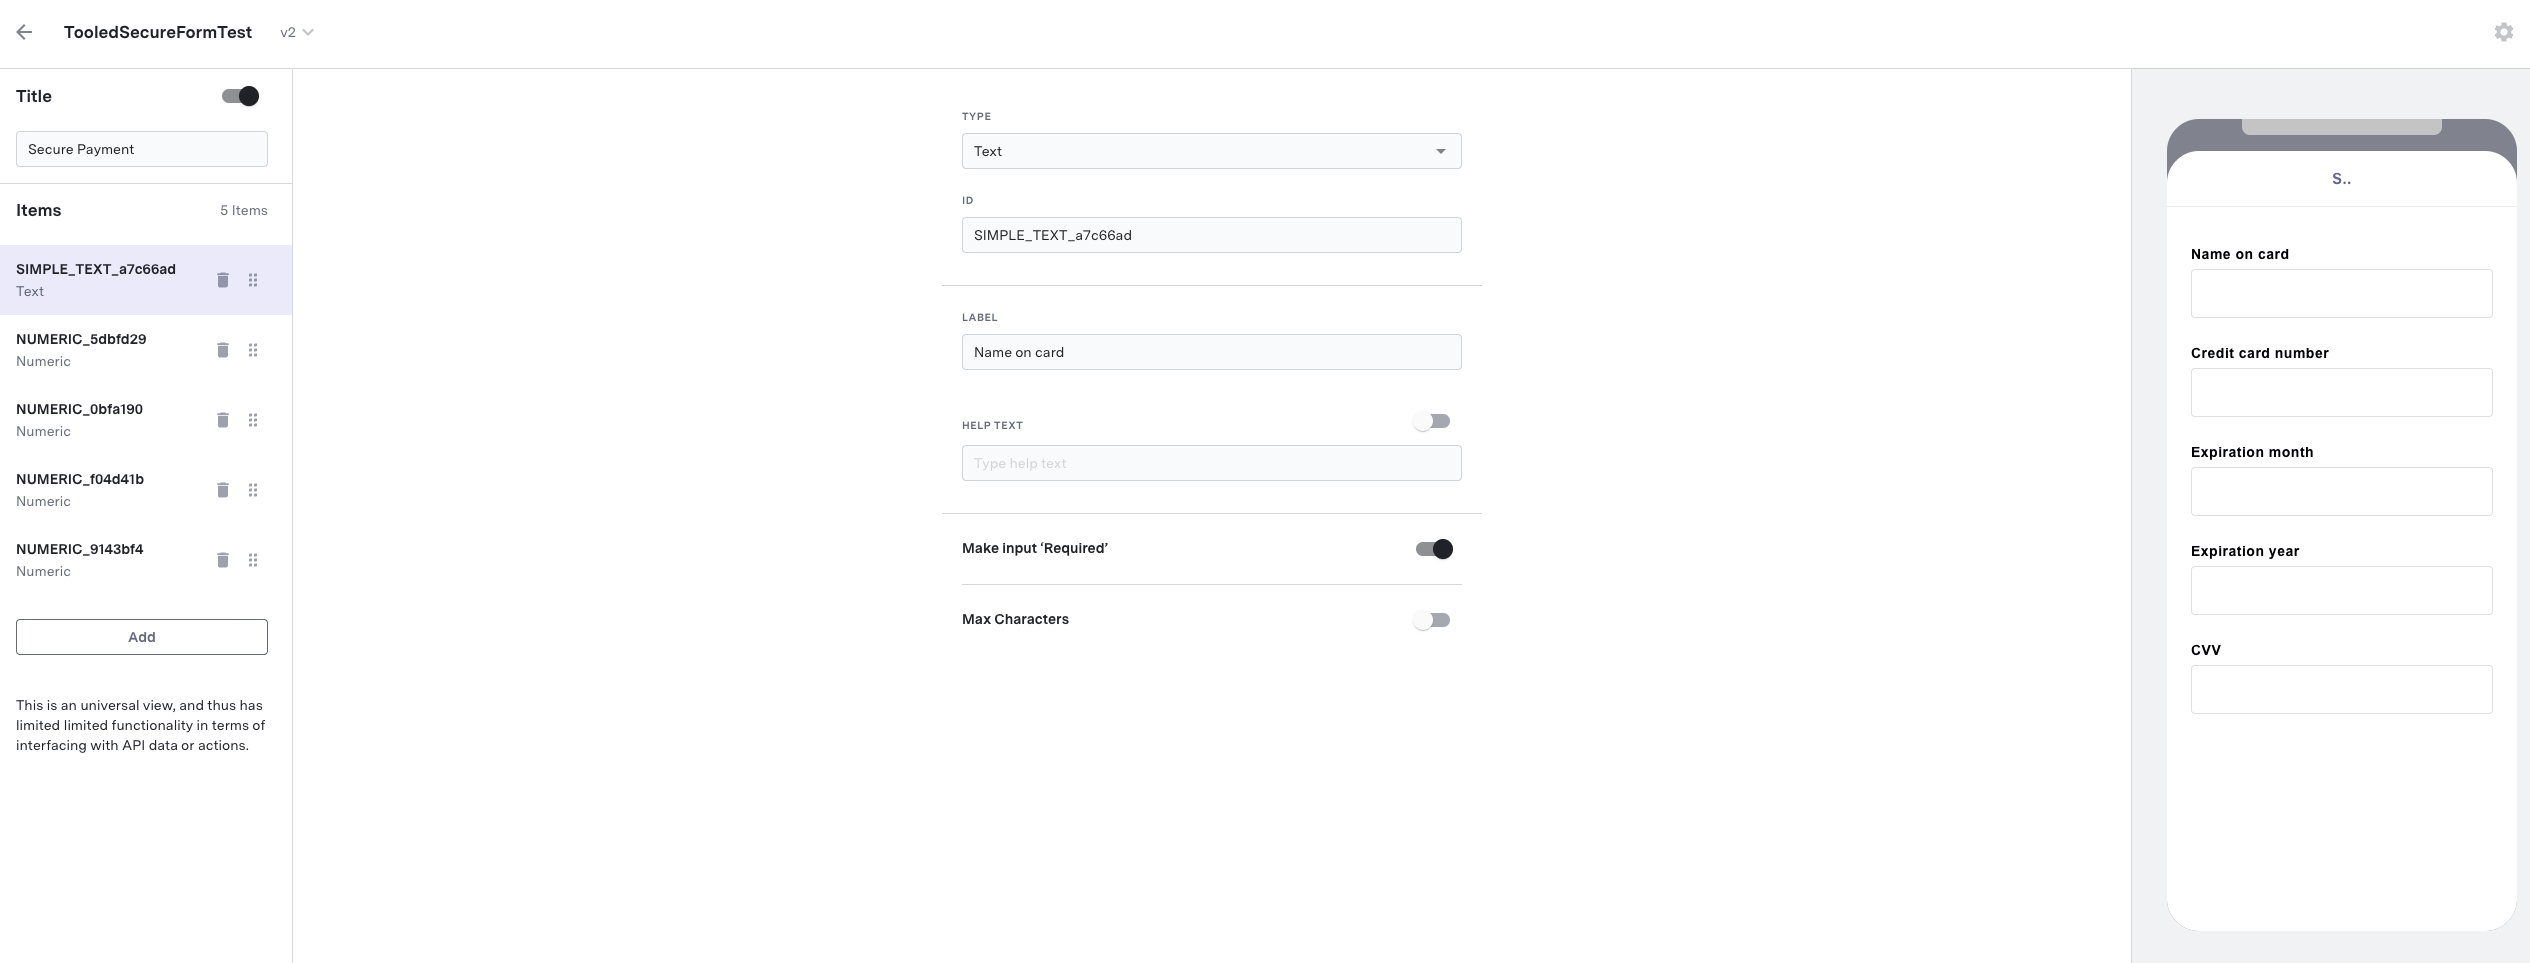This screenshot has width=2530, height=963.
Task: Expand the v2 version dropdown
Action: 297,32
